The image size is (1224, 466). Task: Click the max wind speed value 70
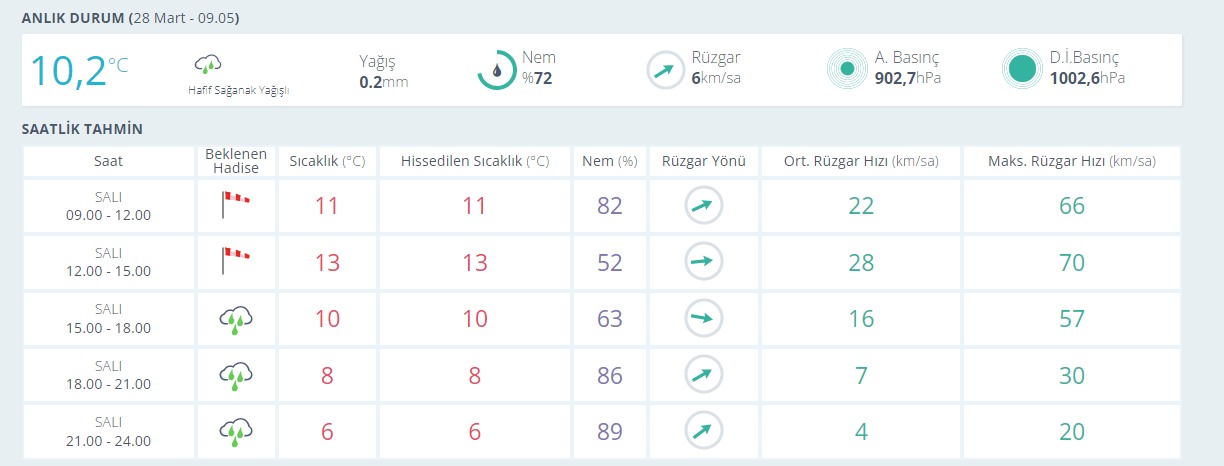click(x=1072, y=262)
